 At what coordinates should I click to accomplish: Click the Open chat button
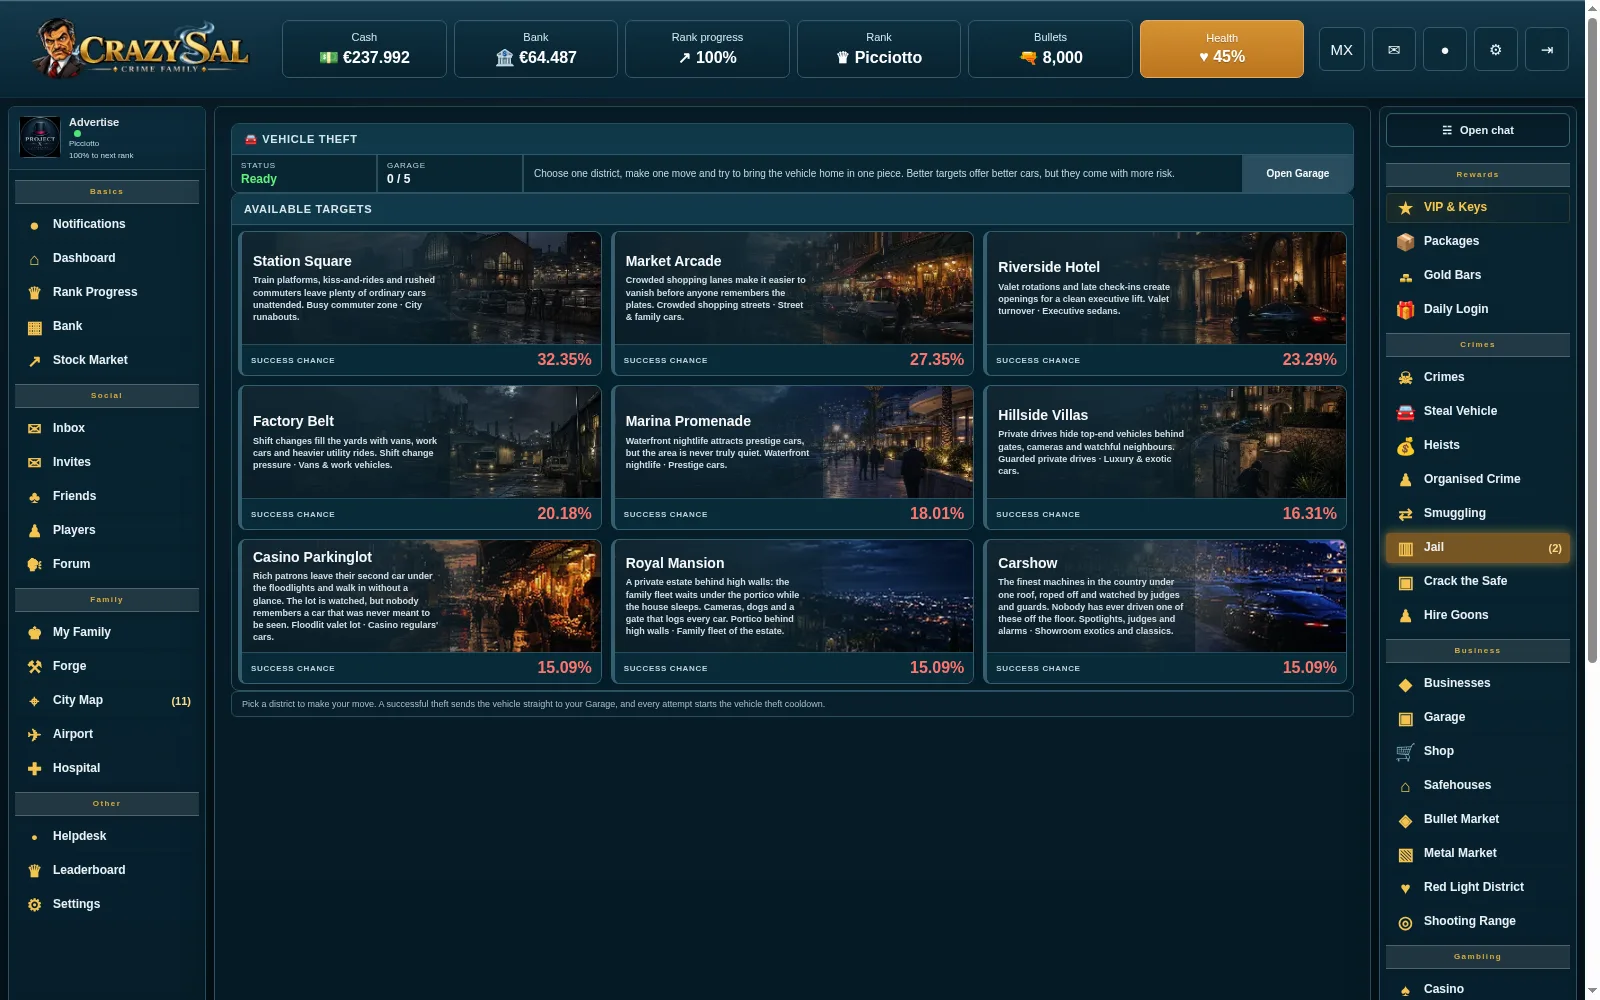1477,130
